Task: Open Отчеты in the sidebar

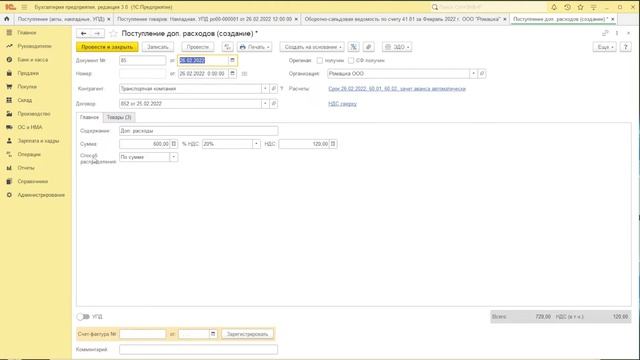Action: click(x=26, y=168)
